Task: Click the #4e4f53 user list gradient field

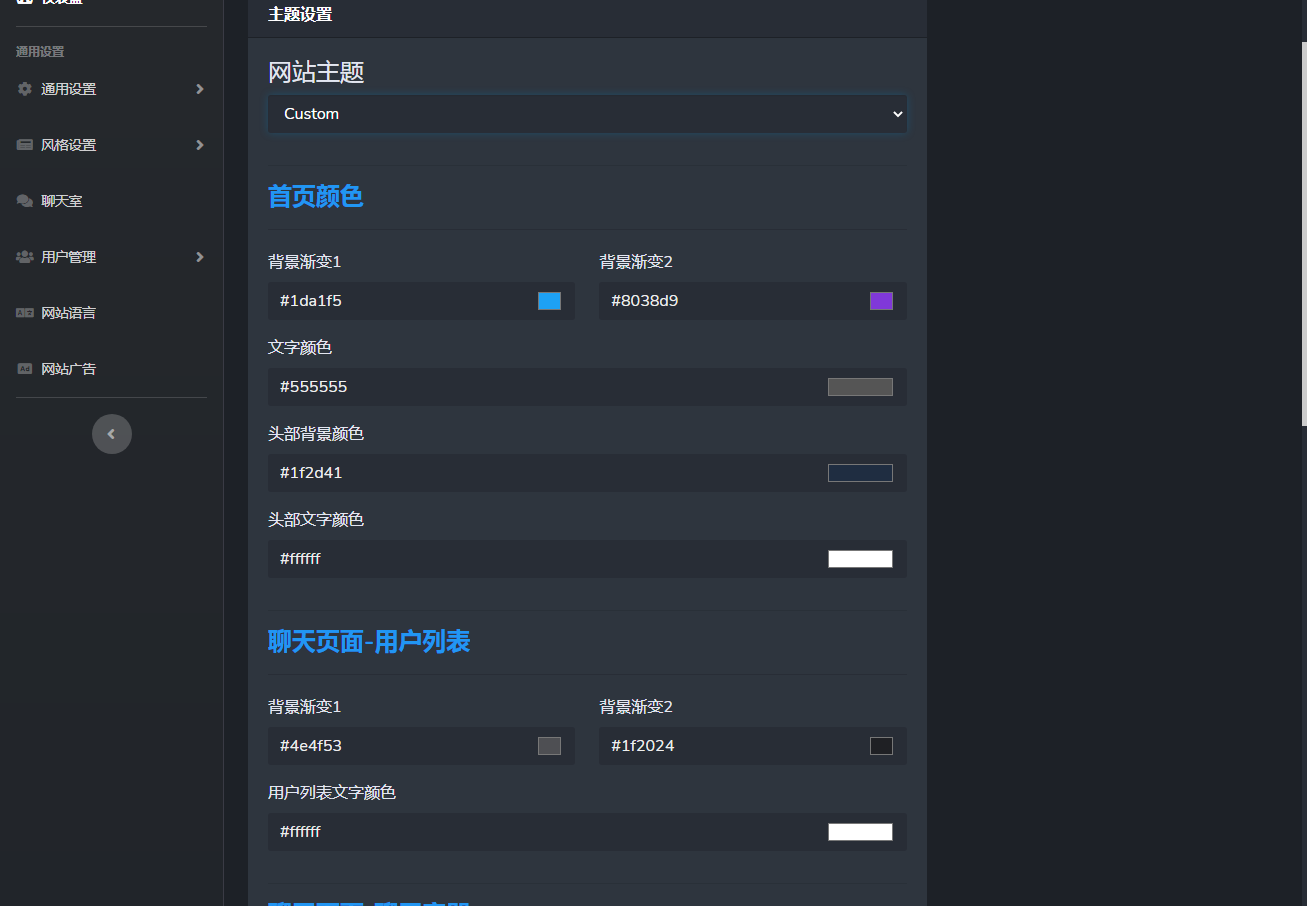Action: point(400,746)
